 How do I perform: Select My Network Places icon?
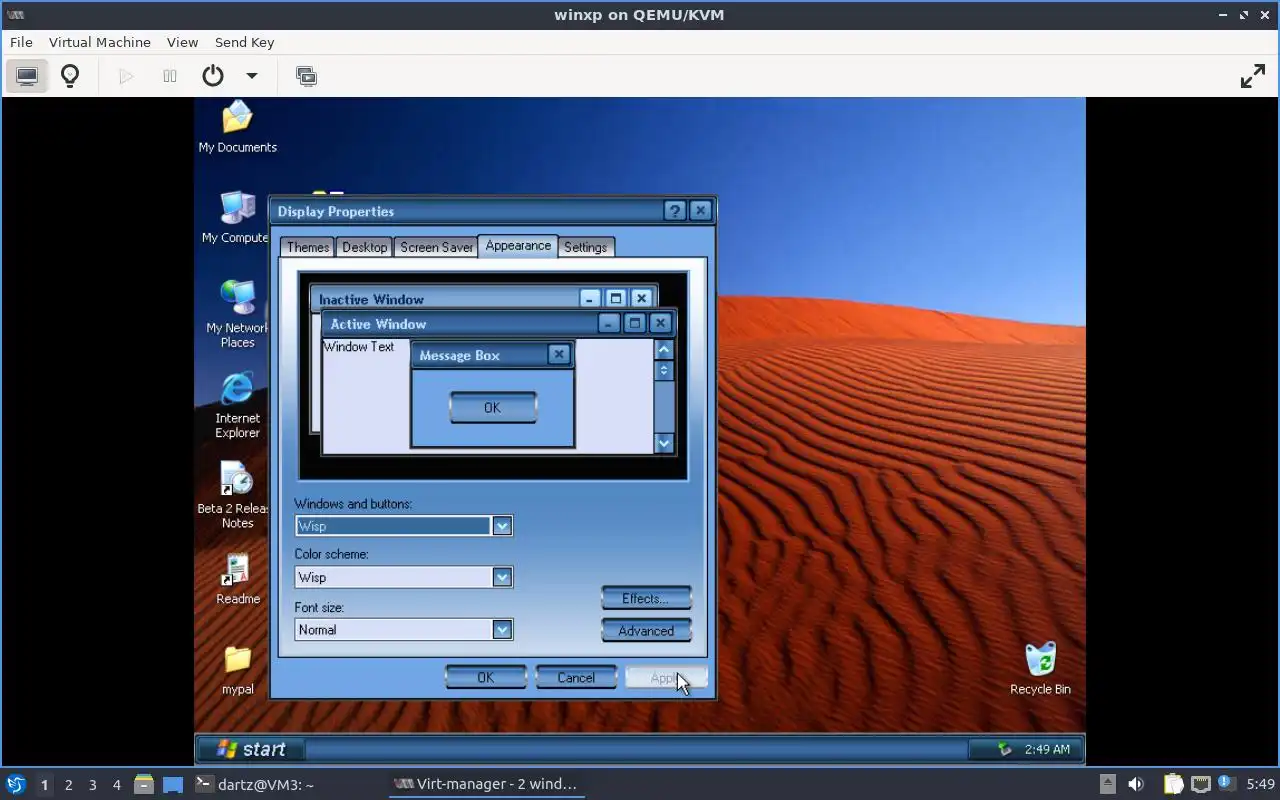pyautogui.click(x=237, y=313)
